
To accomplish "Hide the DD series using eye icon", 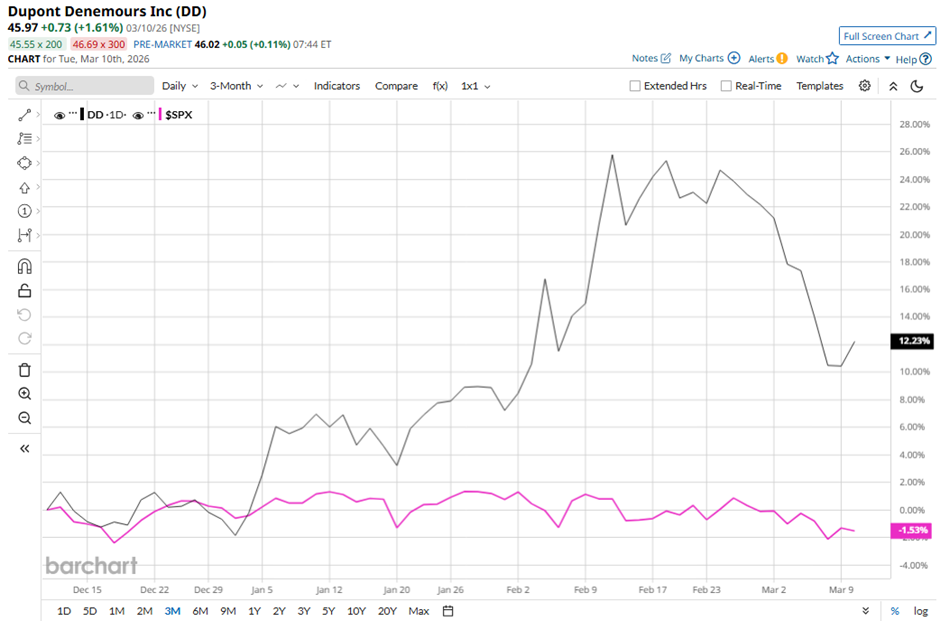I will click(60, 115).
